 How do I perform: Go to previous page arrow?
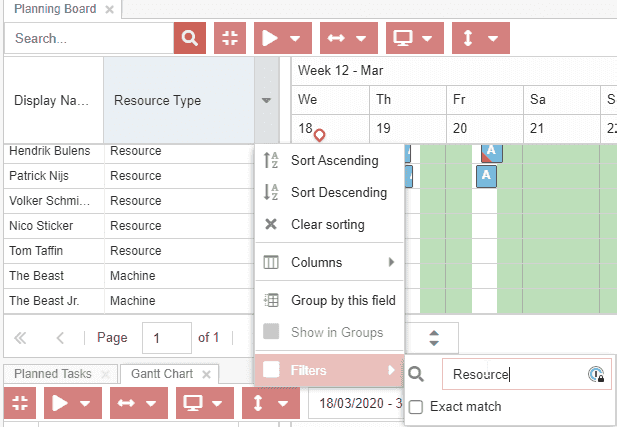pyautogui.click(x=60, y=338)
